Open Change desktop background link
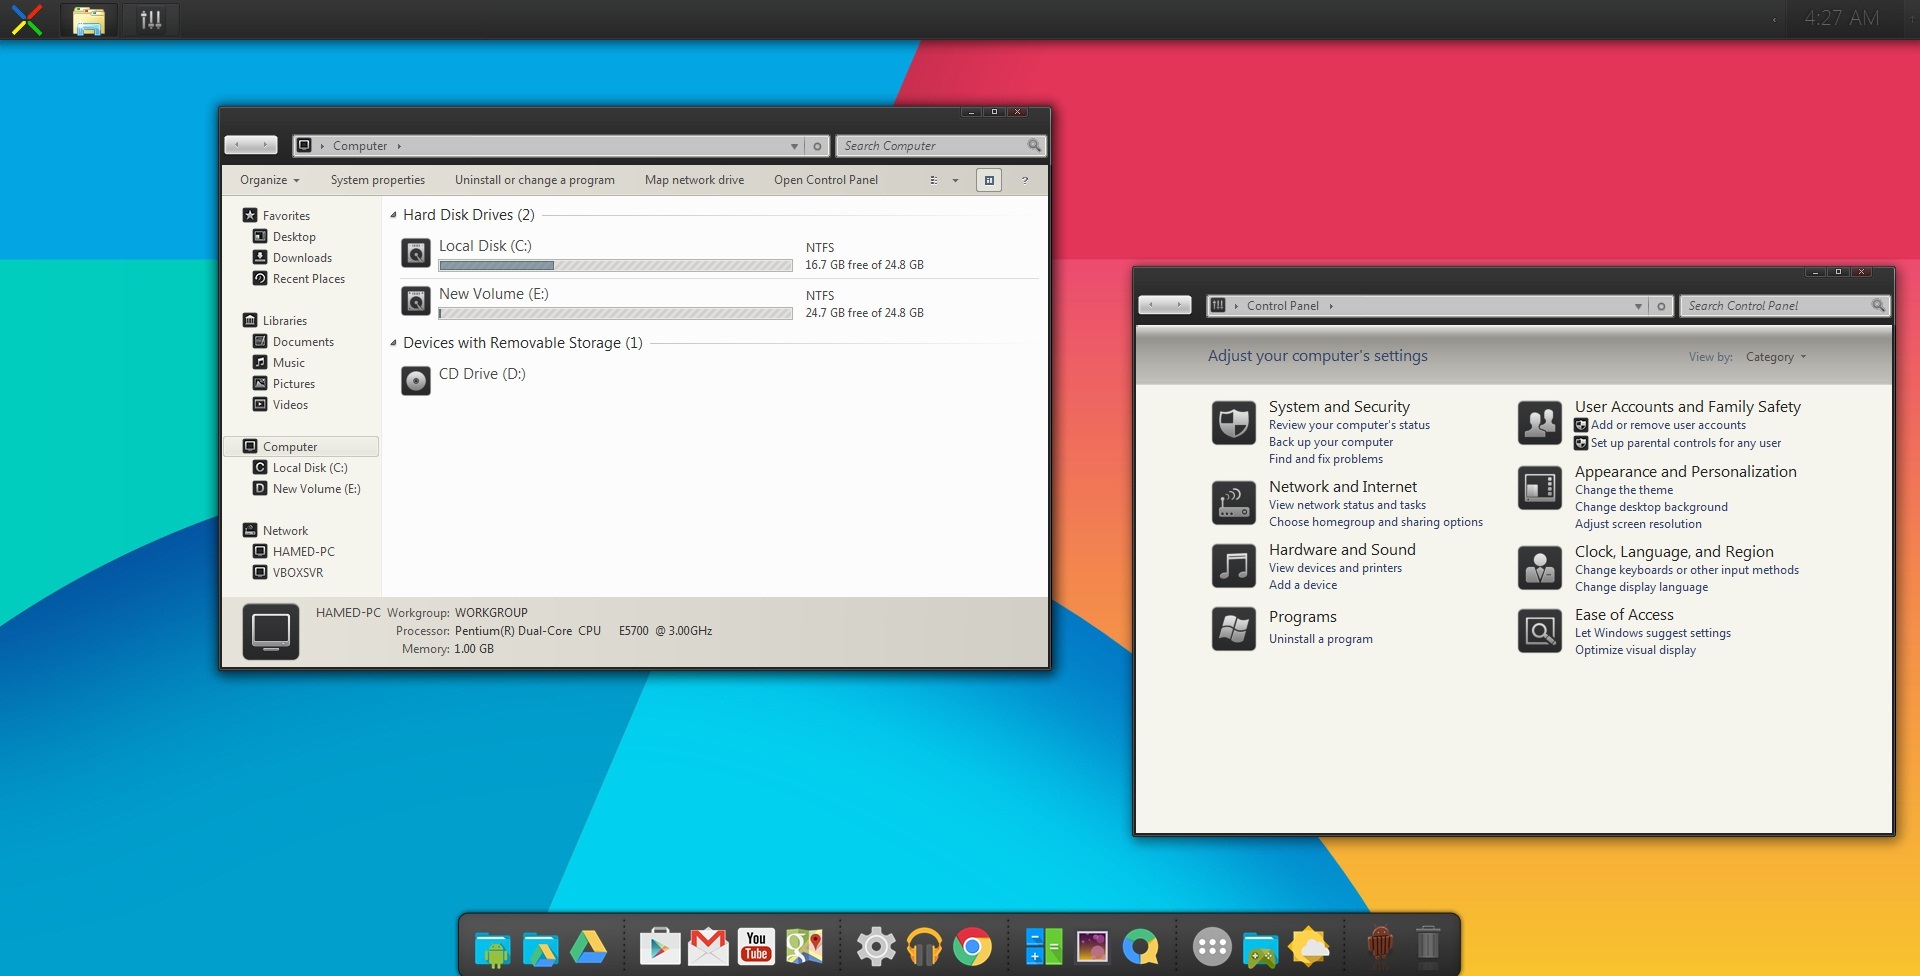1920x976 pixels. coord(1650,507)
